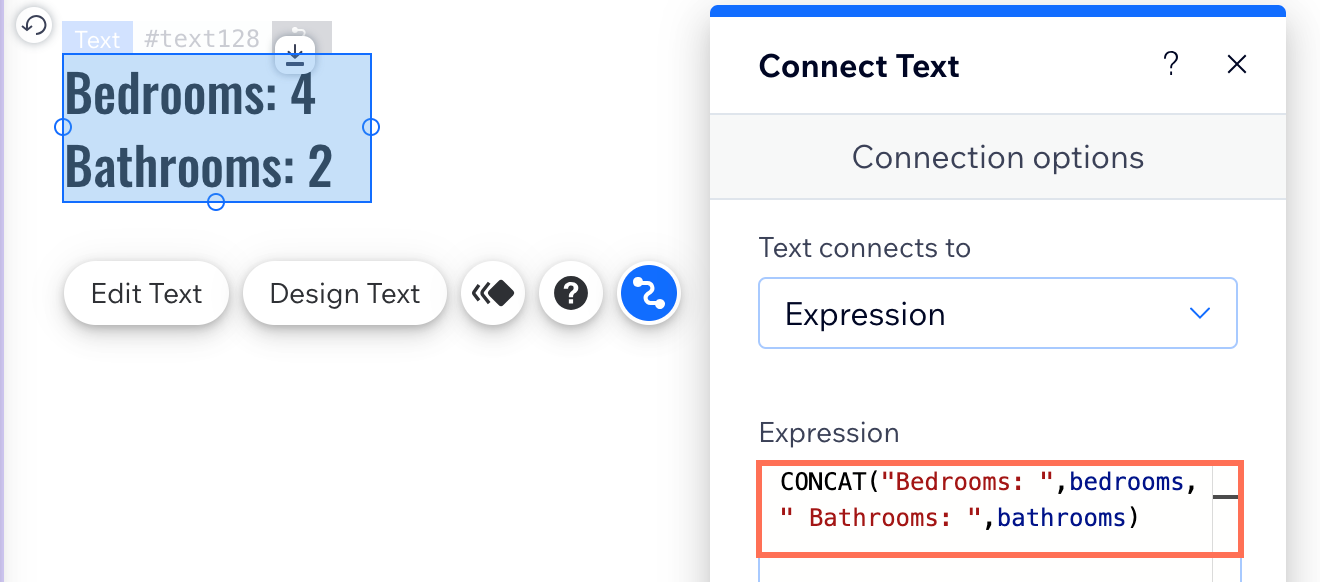The height and width of the screenshot is (582, 1320).
Task: Click the Edit Text button
Action: coord(146,293)
